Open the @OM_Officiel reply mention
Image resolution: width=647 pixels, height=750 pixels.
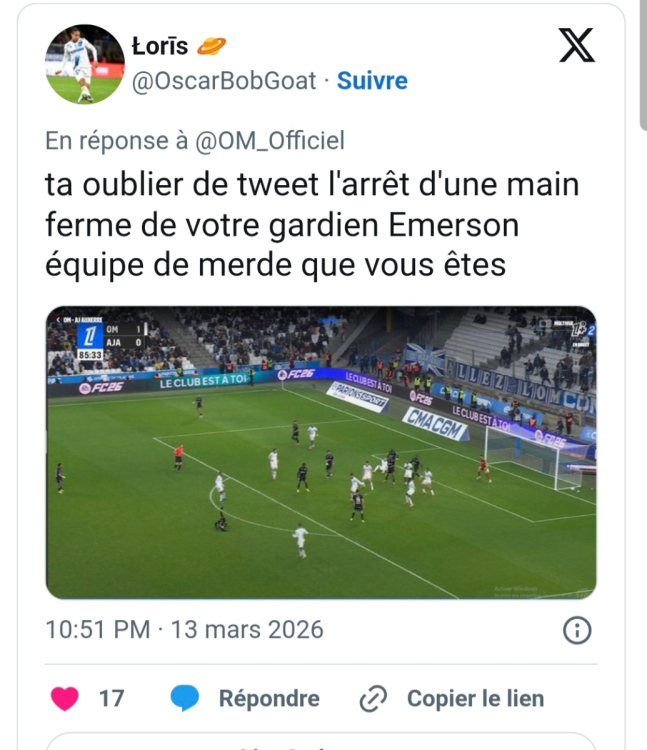tap(270, 141)
